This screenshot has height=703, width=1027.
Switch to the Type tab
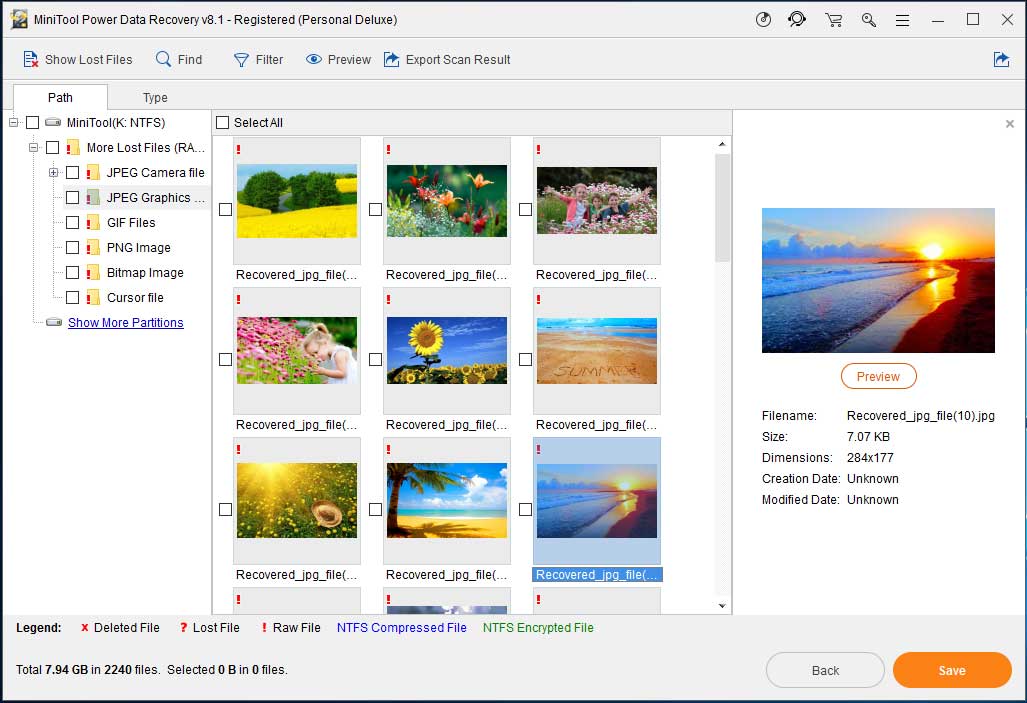(x=155, y=98)
